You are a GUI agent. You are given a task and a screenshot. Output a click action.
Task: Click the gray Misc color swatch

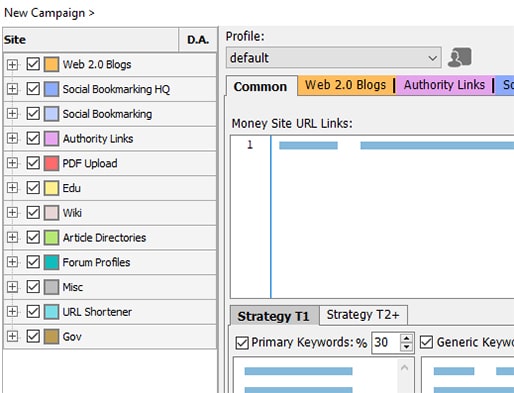tap(51, 287)
